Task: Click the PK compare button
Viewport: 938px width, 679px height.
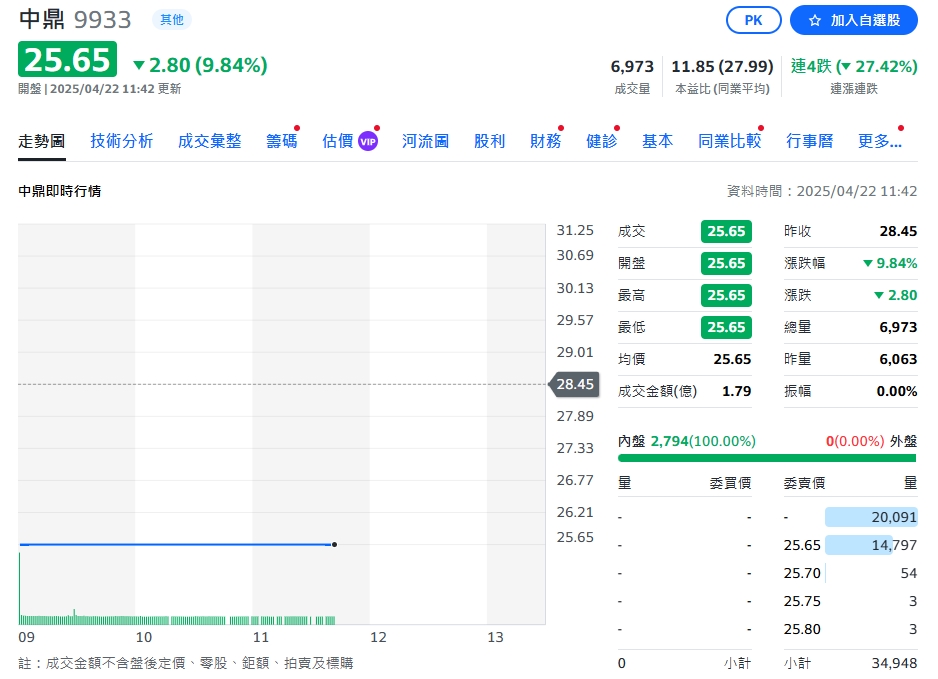Action: pos(754,20)
